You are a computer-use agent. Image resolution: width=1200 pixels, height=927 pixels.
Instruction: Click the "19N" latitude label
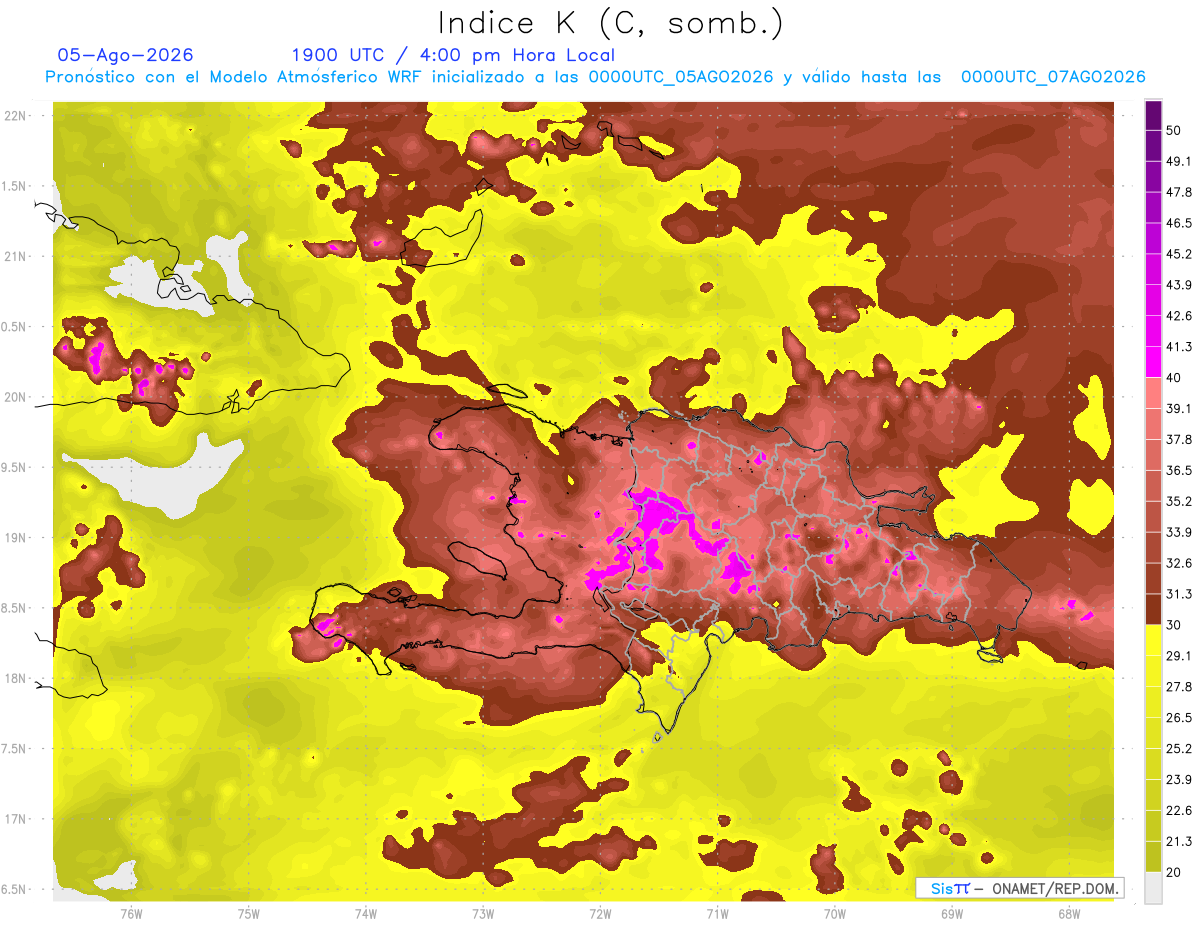point(17,538)
